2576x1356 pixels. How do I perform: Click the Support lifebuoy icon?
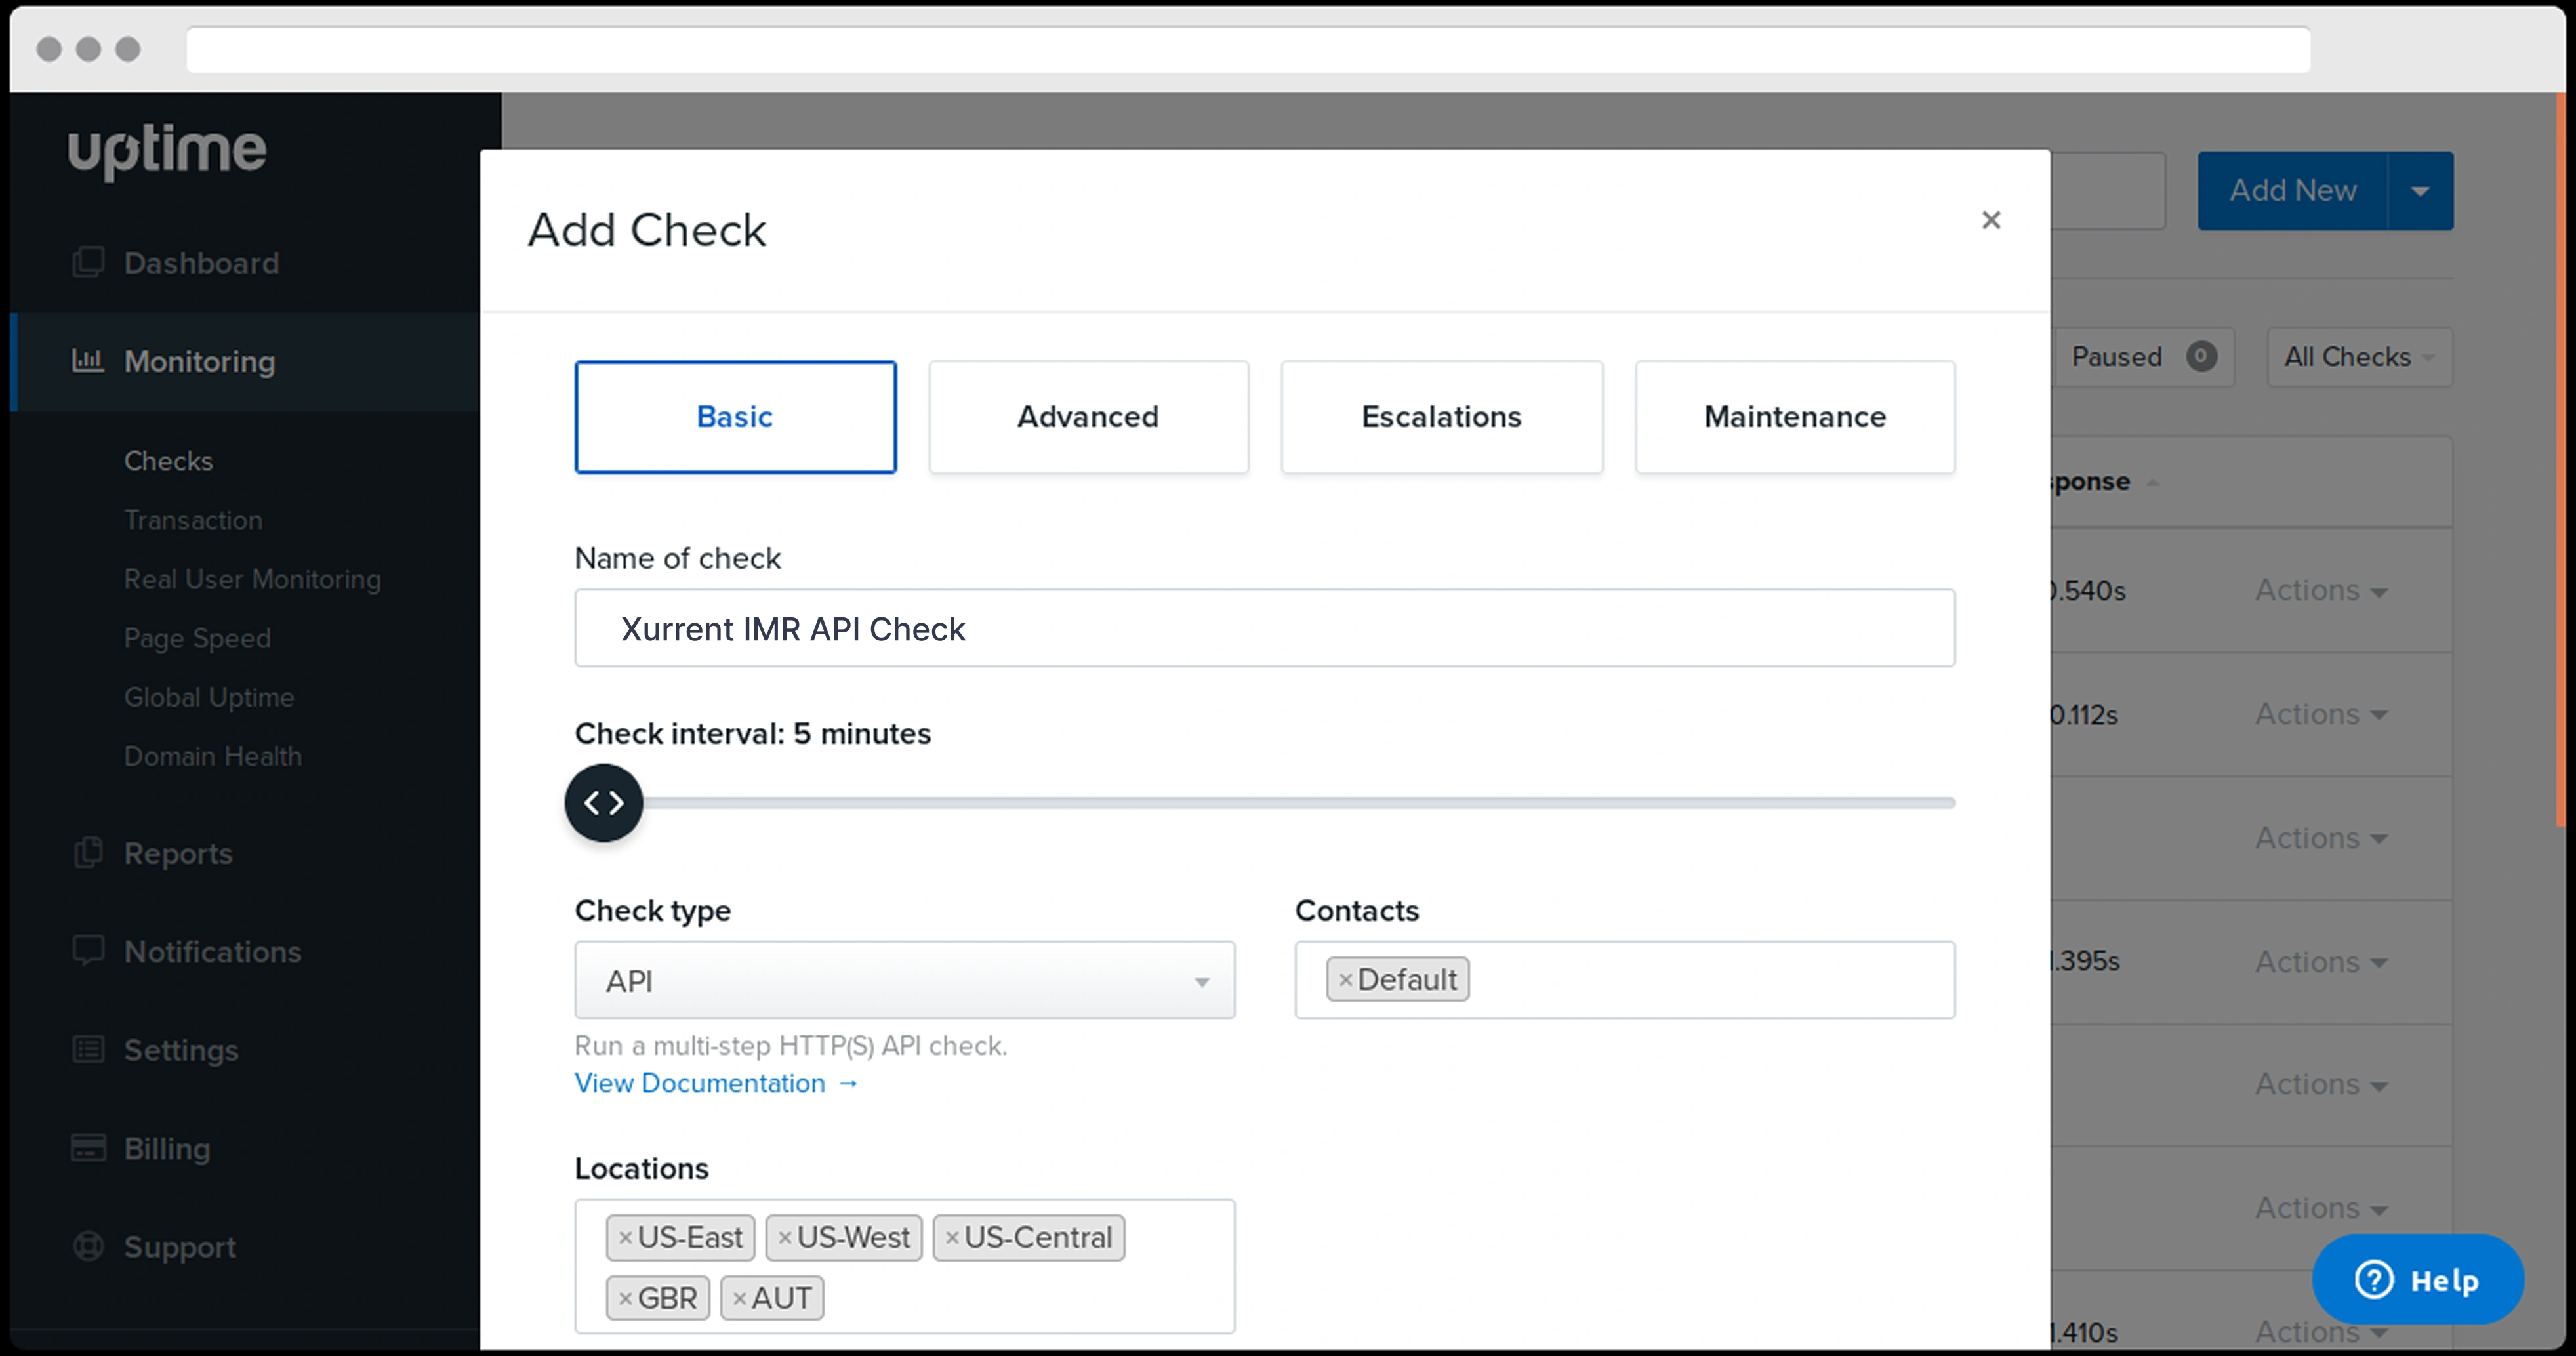[x=88, y=1246]
